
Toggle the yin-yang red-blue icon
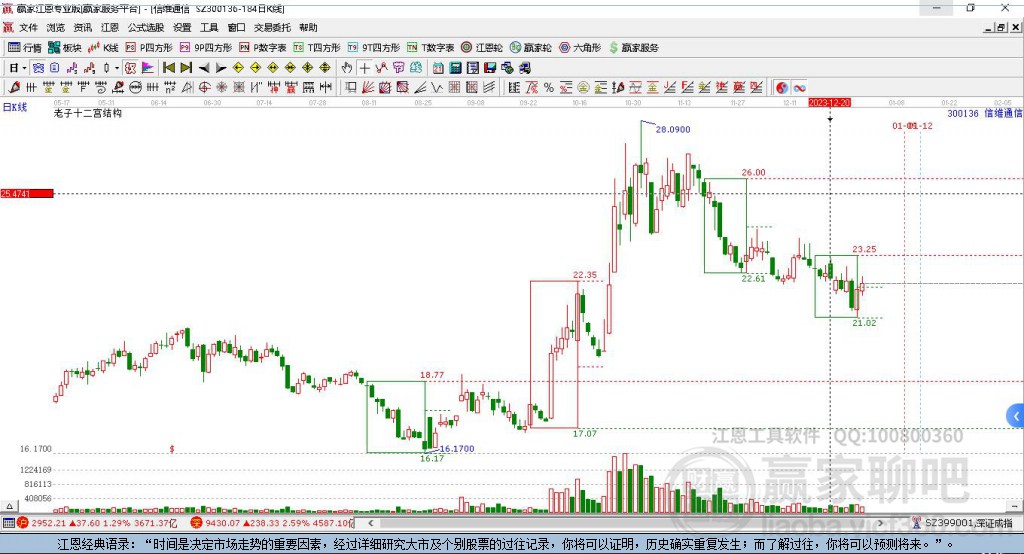pos(782,88)
